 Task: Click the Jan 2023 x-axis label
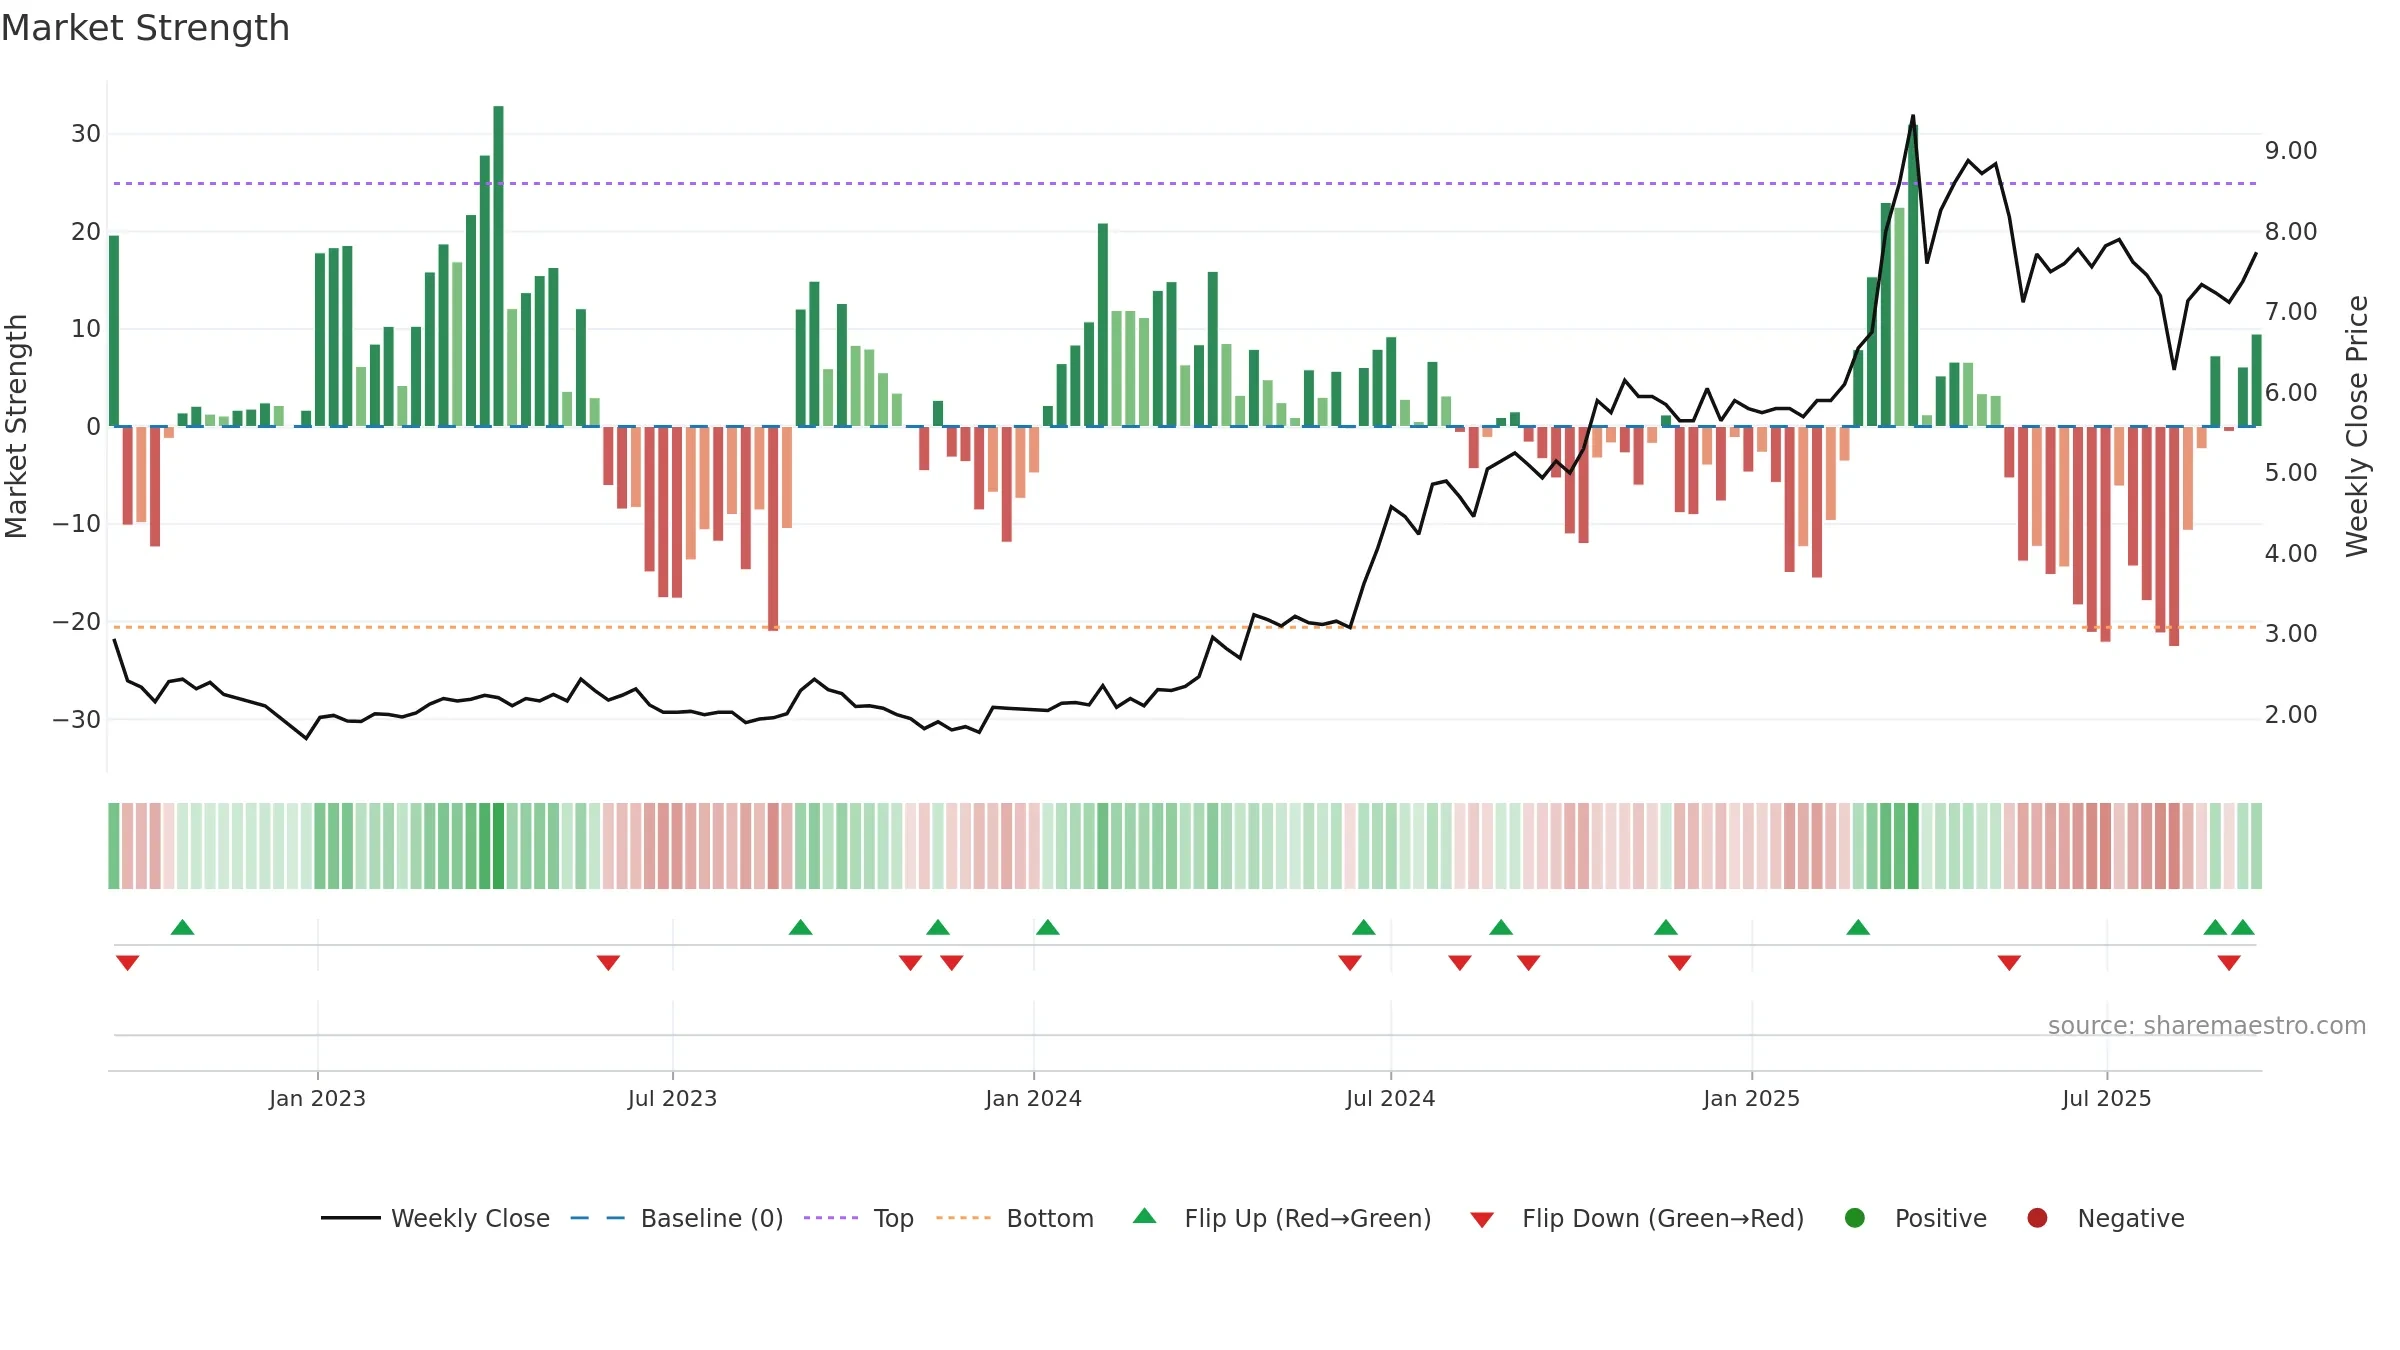[x=317, y=1099]
